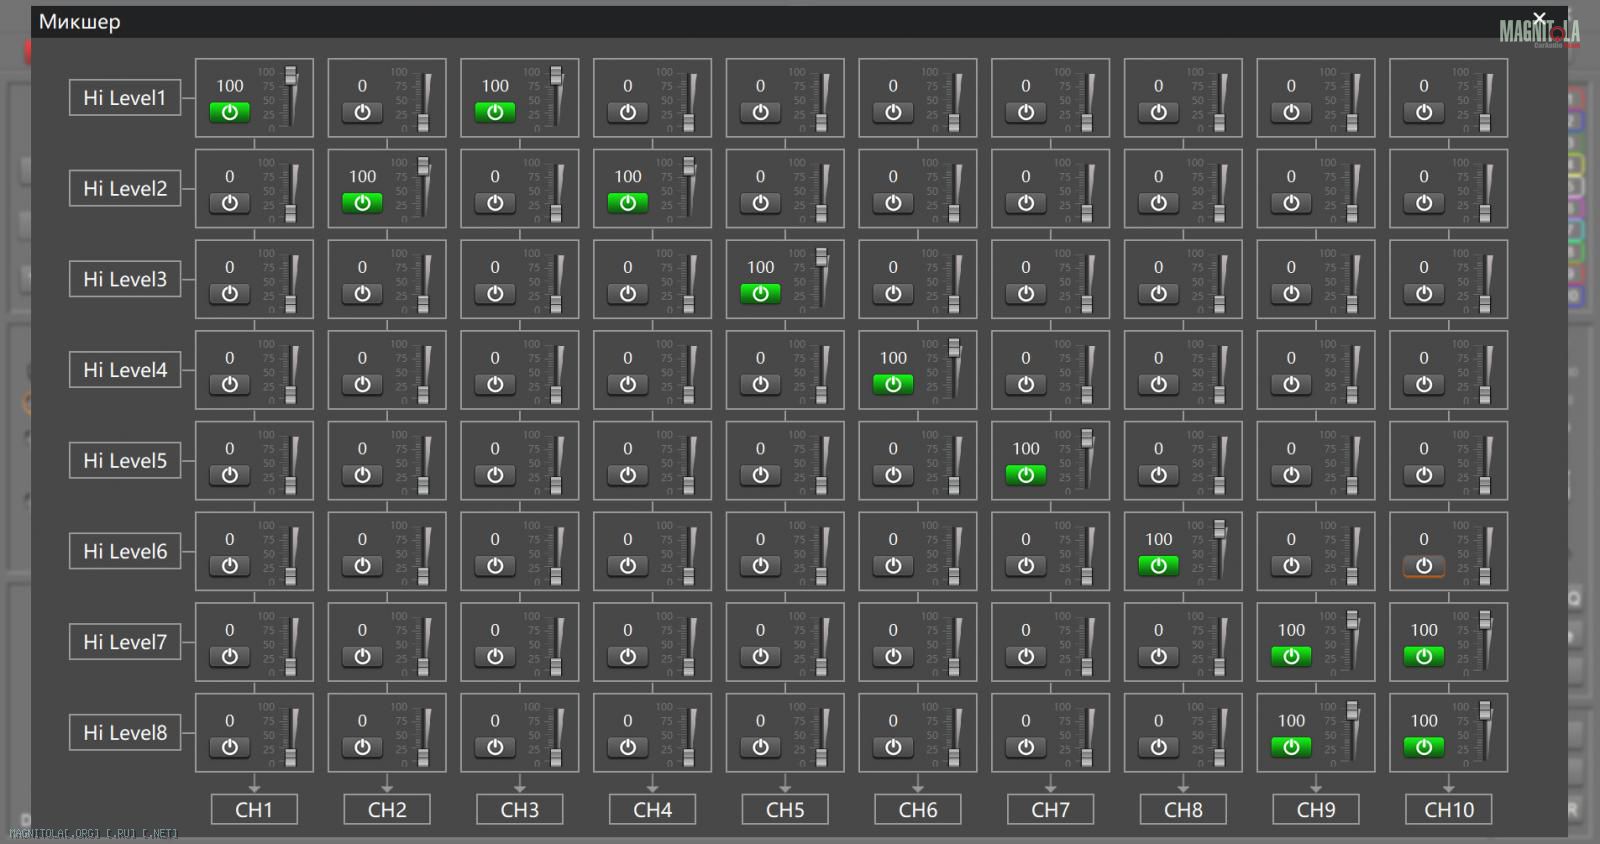Click Hi Level1 to CH1 fader handle

point(291,75)
